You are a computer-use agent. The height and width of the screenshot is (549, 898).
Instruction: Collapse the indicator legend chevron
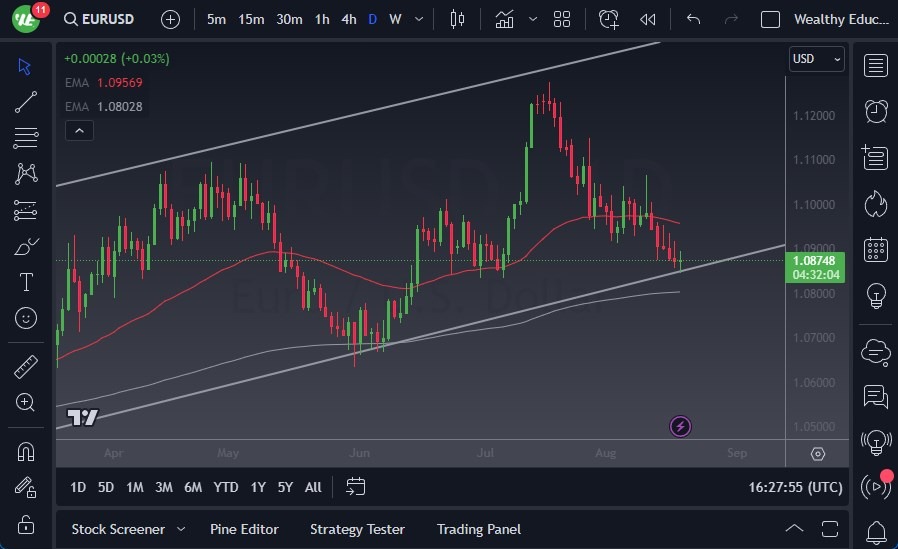(x=78, y=130)
